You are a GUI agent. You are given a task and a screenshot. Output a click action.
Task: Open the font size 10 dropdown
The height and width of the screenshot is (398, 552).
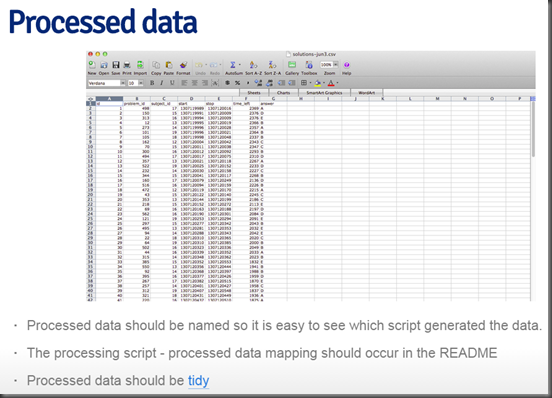pos(140,83)
